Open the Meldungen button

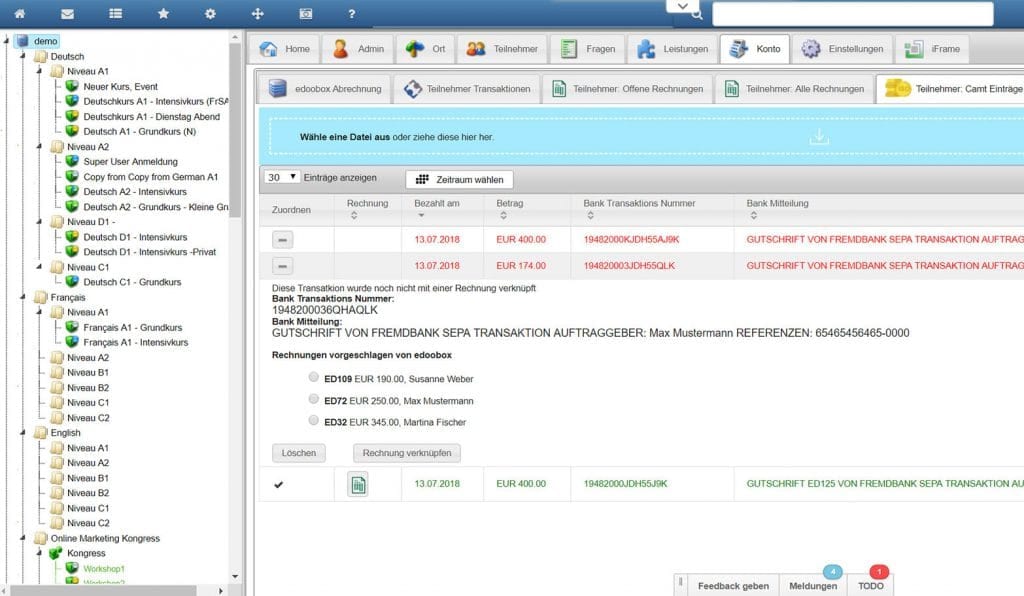[812, 586]
